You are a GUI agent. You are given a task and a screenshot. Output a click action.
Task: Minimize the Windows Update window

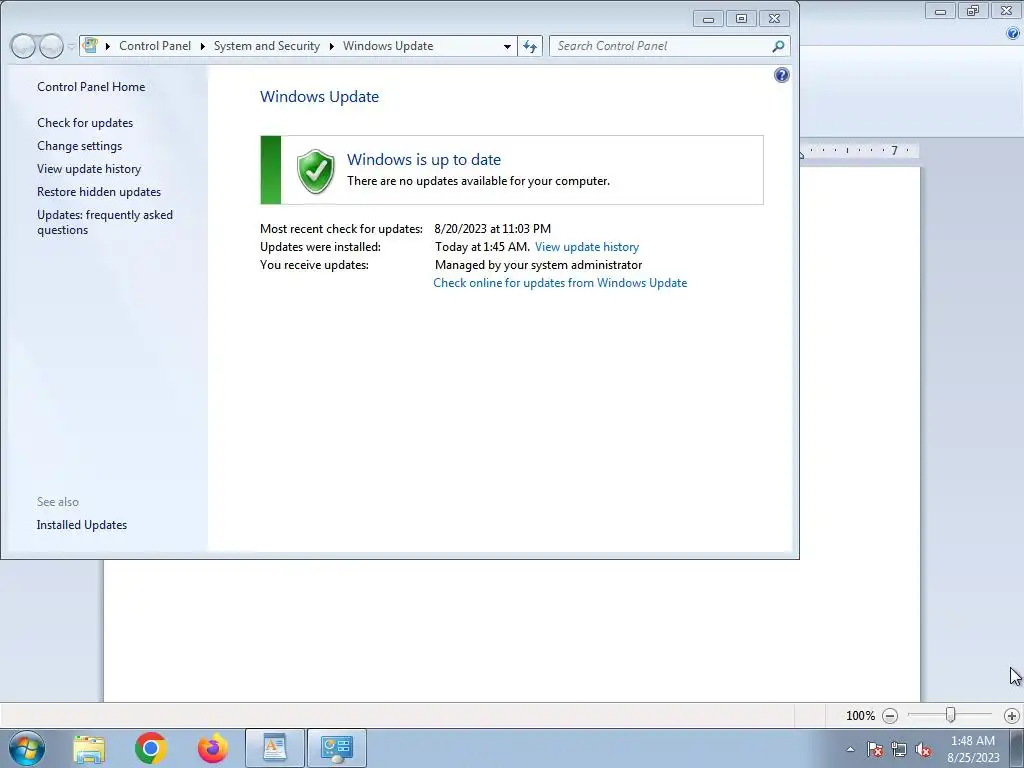(x=708, y=19)
